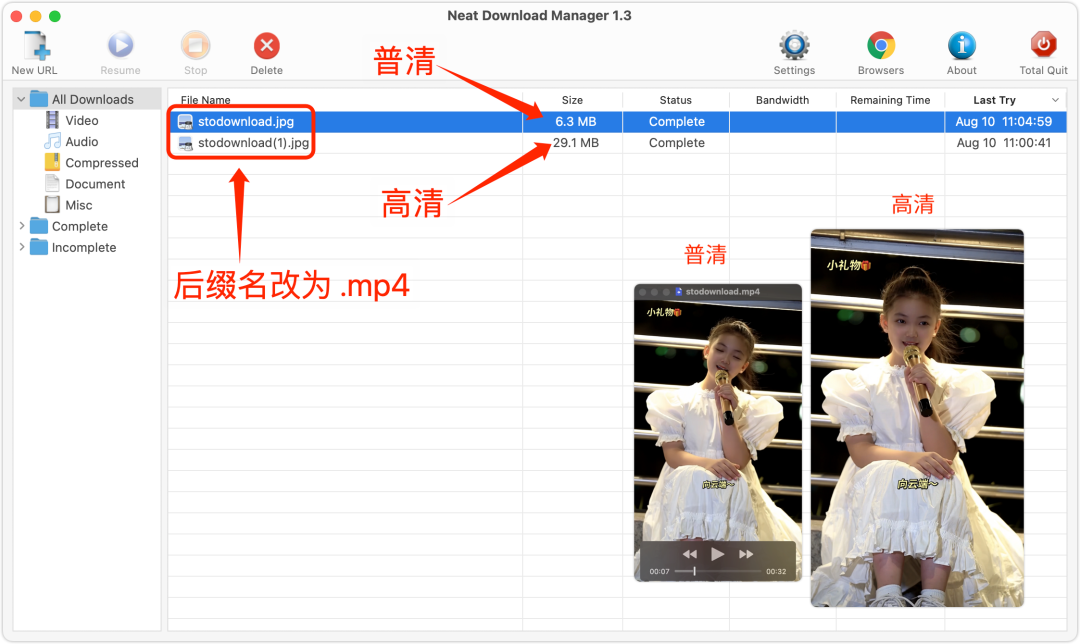The image size is (1080, 644).
Task: Open the Settings gear icon
Action: (x=794, y=46)
